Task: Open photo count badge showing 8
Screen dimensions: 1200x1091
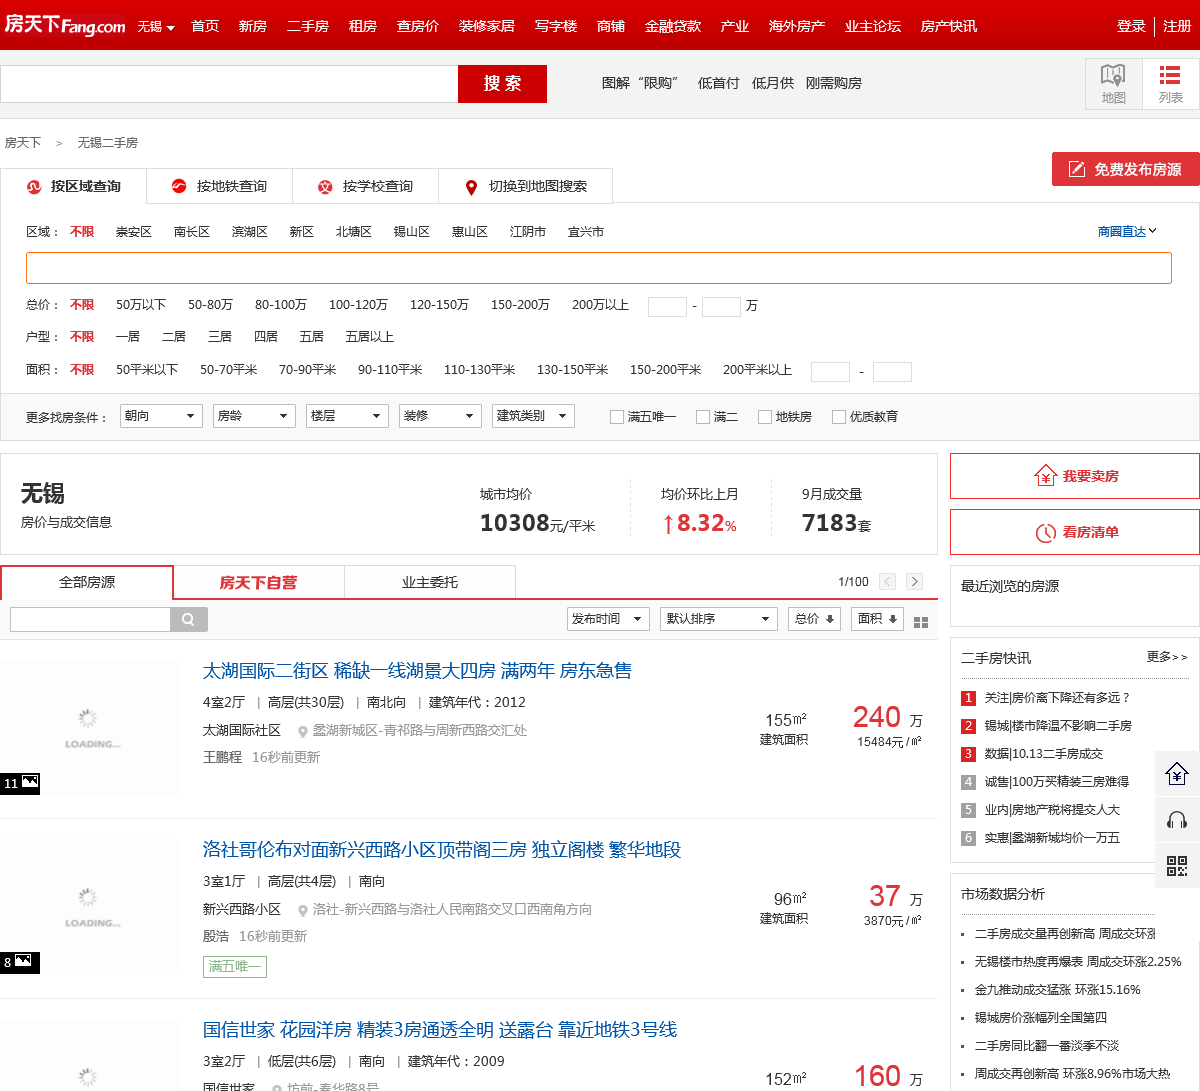Action: (20, 962)
